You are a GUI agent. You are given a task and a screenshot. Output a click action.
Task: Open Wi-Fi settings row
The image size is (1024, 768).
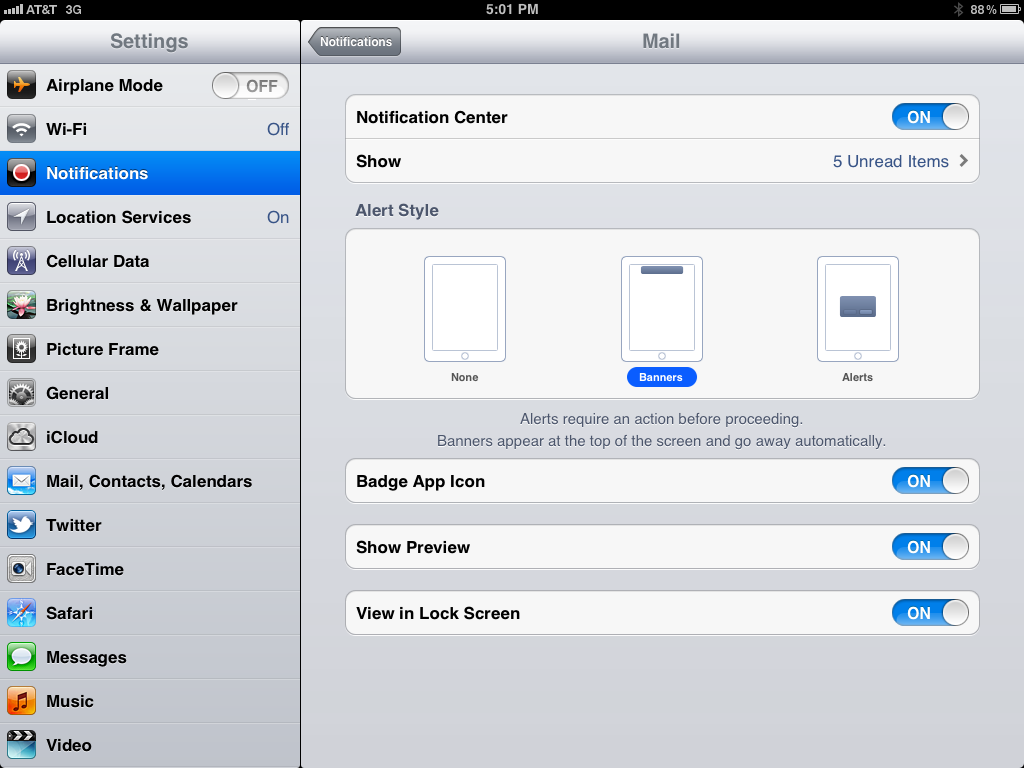[150, 129]
